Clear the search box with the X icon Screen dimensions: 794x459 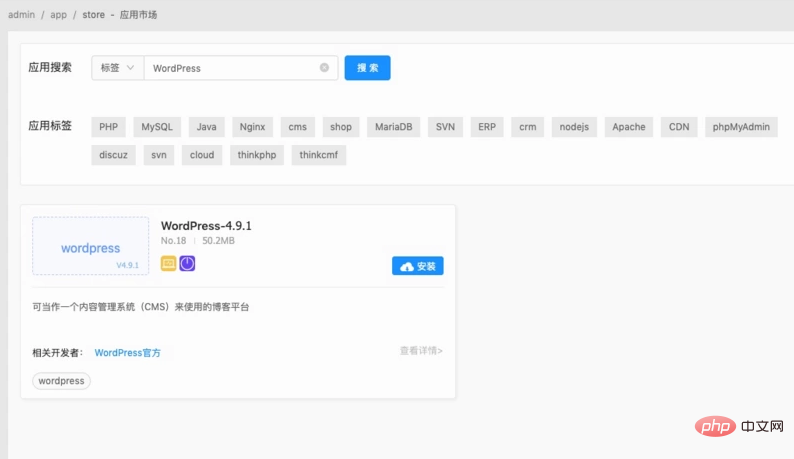click(x=324, y=68)
